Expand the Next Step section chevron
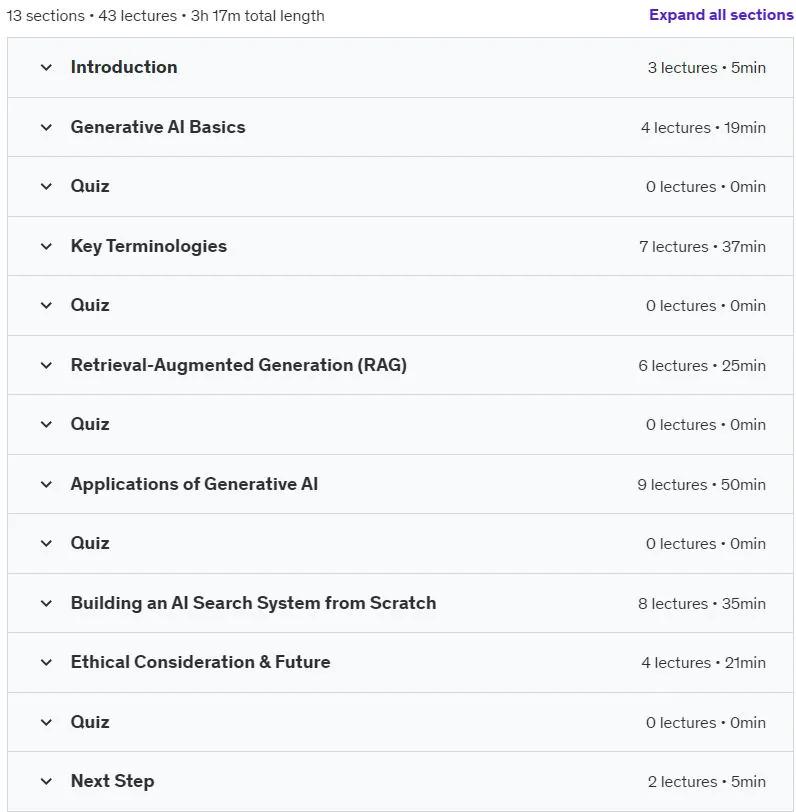Viewport: 796px width, 812px height. (46, 782)
